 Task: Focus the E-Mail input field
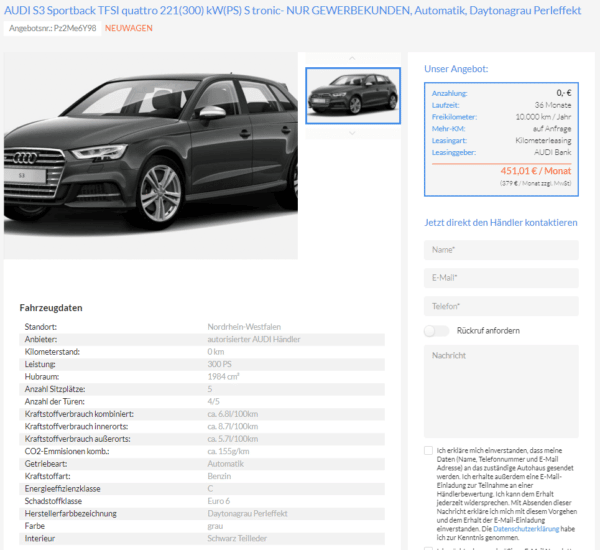tap(501, 278)
